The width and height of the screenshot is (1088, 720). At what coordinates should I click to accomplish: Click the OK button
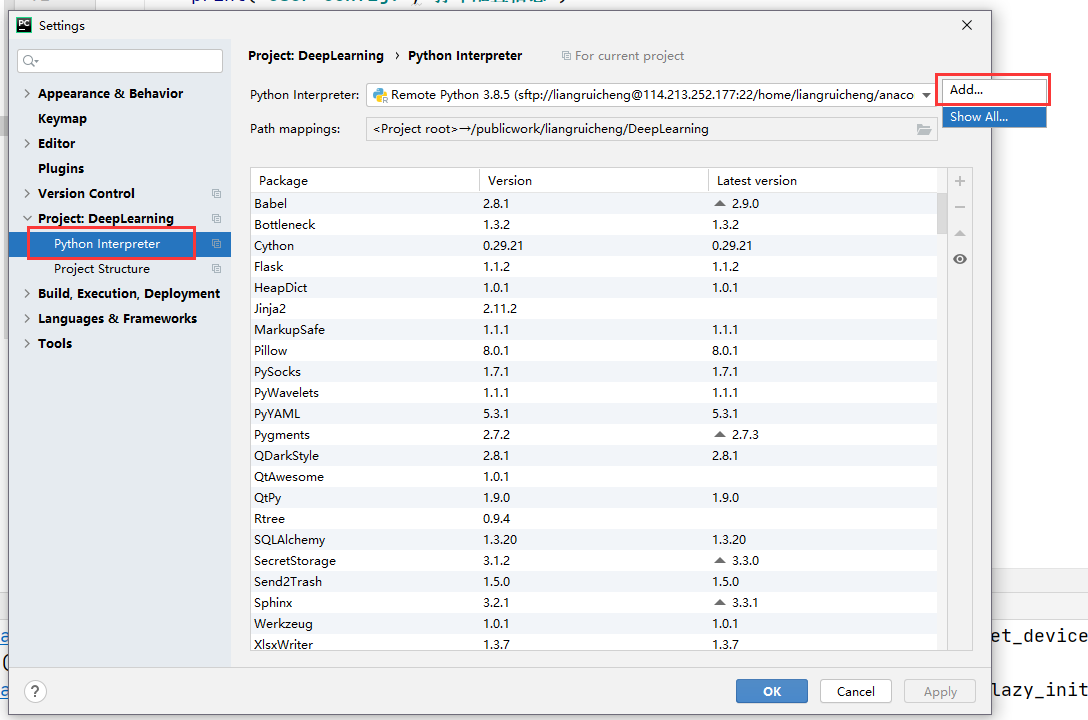coord(772,691)
